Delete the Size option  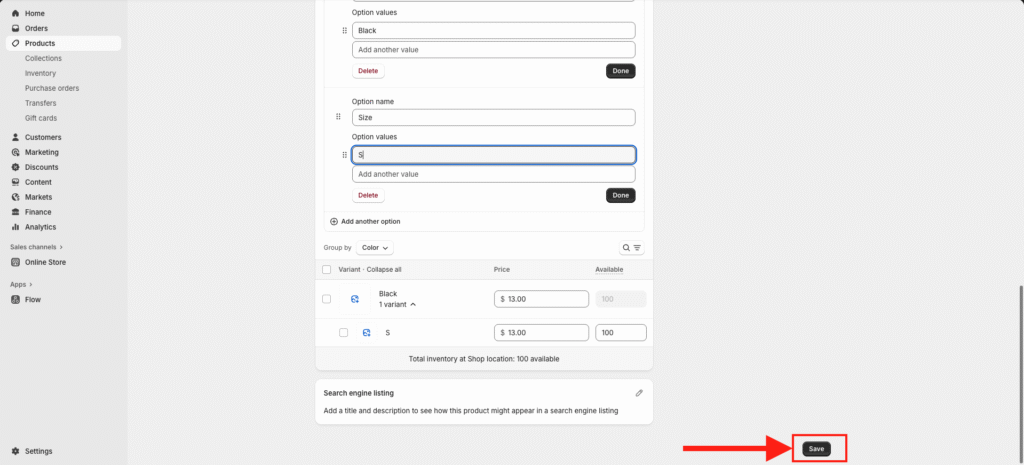point(368,195)
